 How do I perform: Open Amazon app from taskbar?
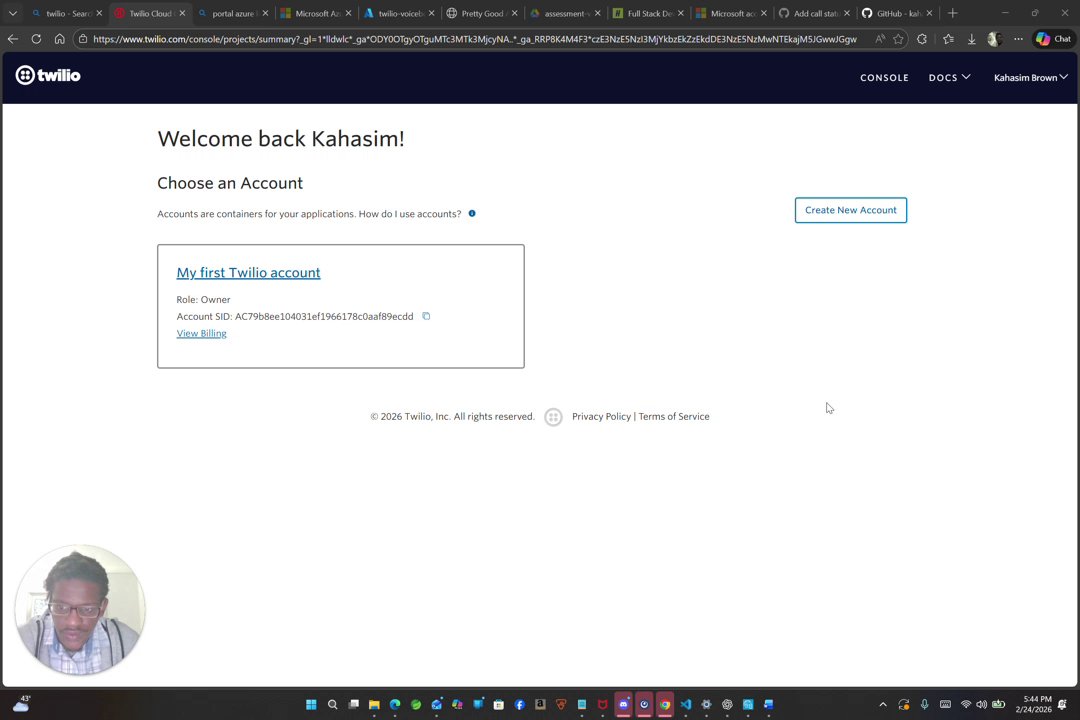[540, 704]
